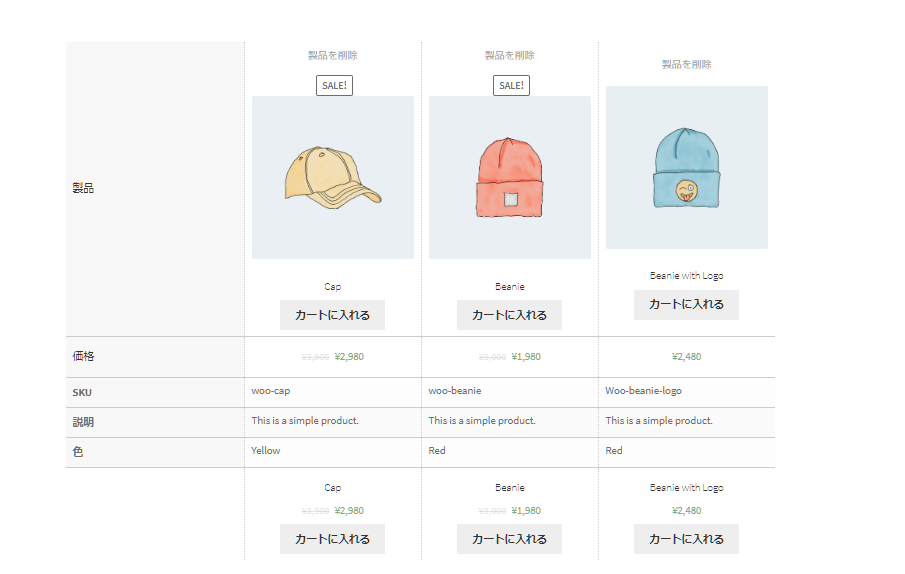905x574 pixels.
Task: Click the SALE! badge above Beanie
Action: click(x=511, y=85)
